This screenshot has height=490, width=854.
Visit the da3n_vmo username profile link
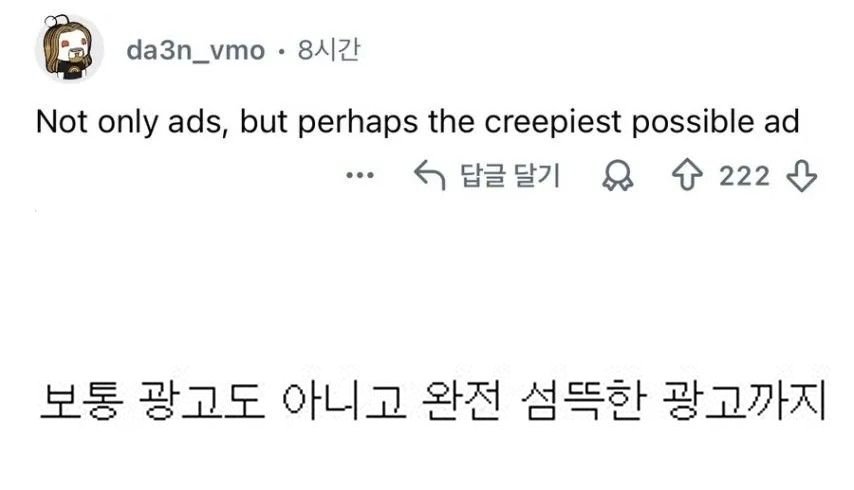pos(195,50)
